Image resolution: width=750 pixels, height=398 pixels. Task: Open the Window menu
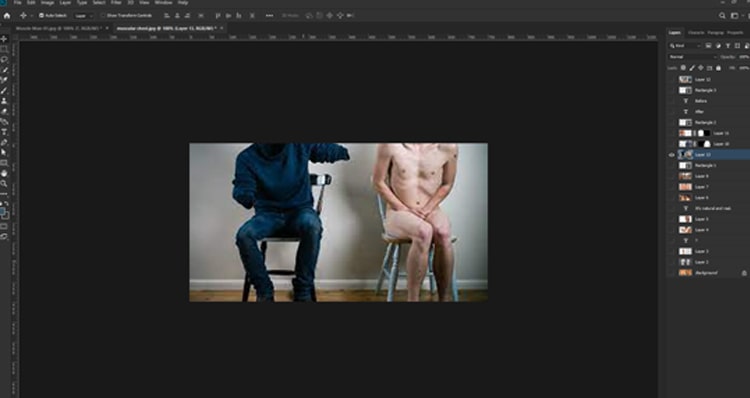click(x=164, y=3)
